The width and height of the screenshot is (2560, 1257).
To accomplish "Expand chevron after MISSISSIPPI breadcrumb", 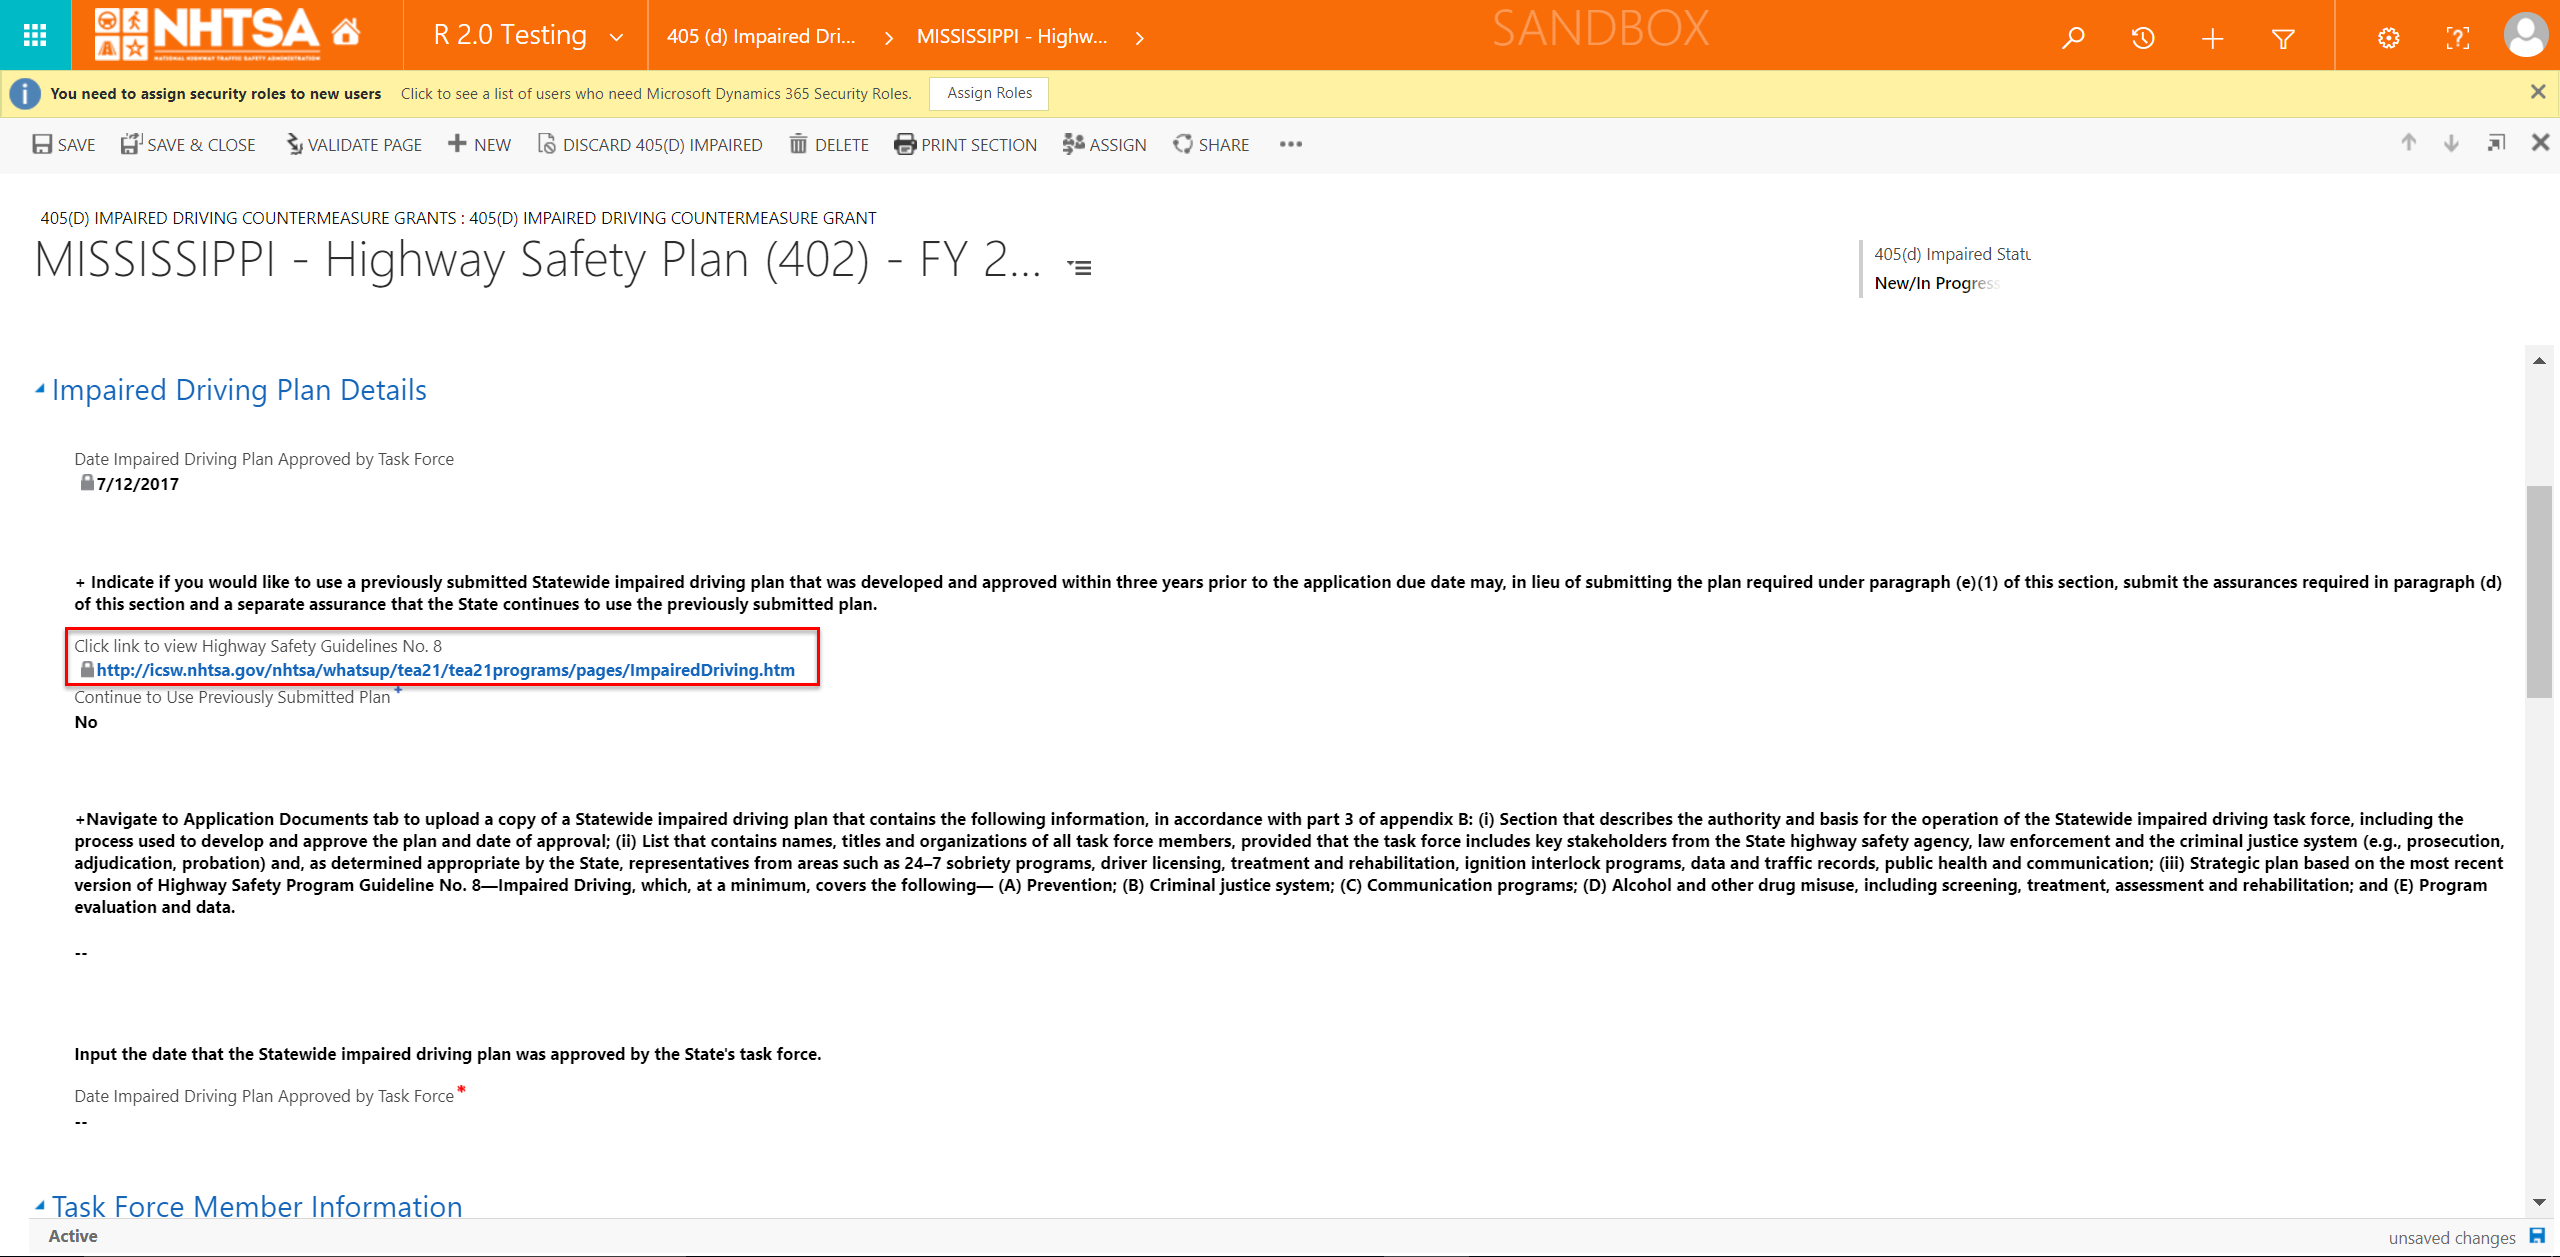I will [1139, 37].
